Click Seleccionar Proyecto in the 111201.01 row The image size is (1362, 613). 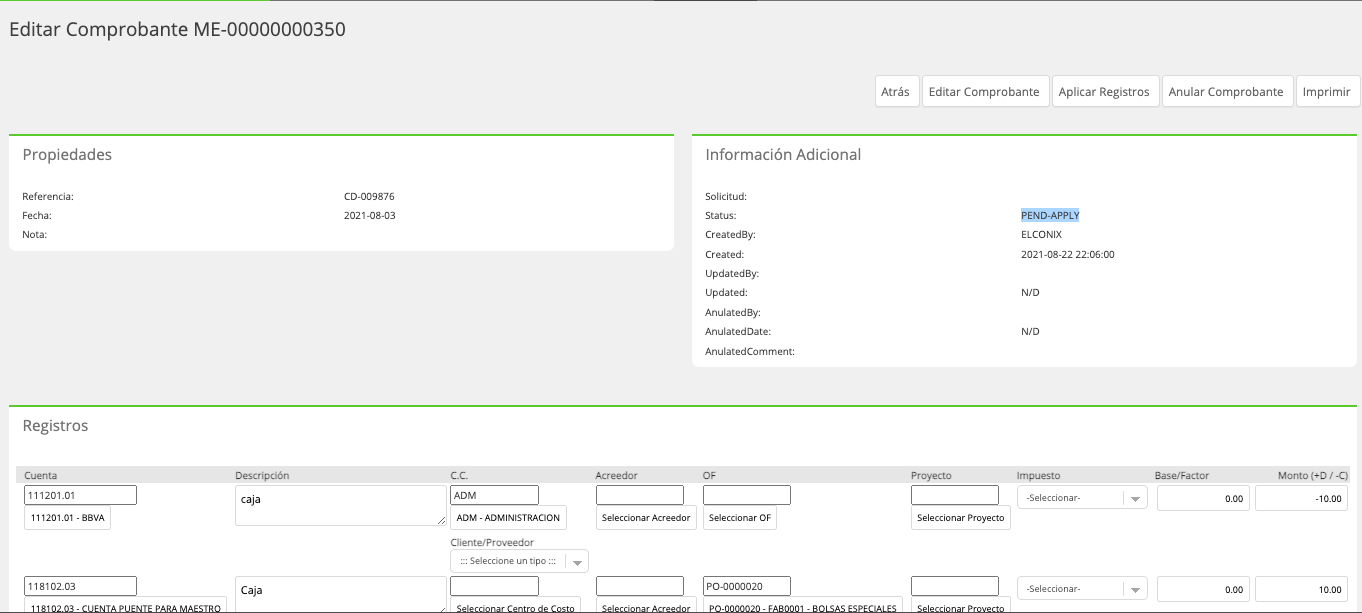(x=961, y=518)
